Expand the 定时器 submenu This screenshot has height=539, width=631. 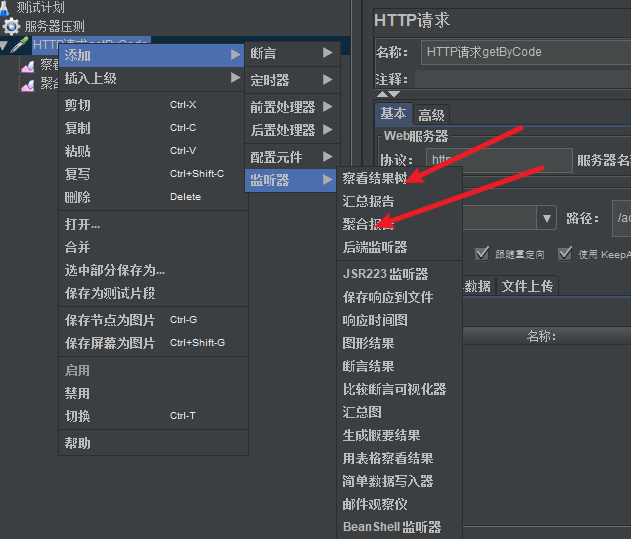(293, 80)
